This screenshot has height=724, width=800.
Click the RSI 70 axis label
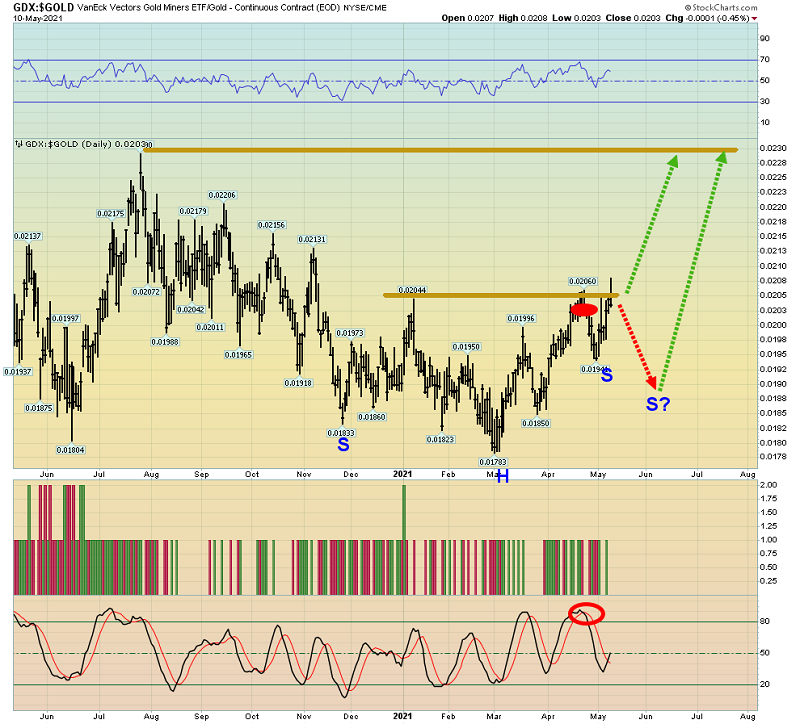(764, 59)
